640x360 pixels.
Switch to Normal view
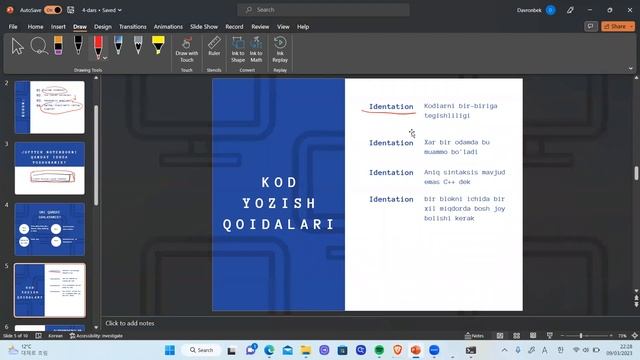[x=500, y=336]
